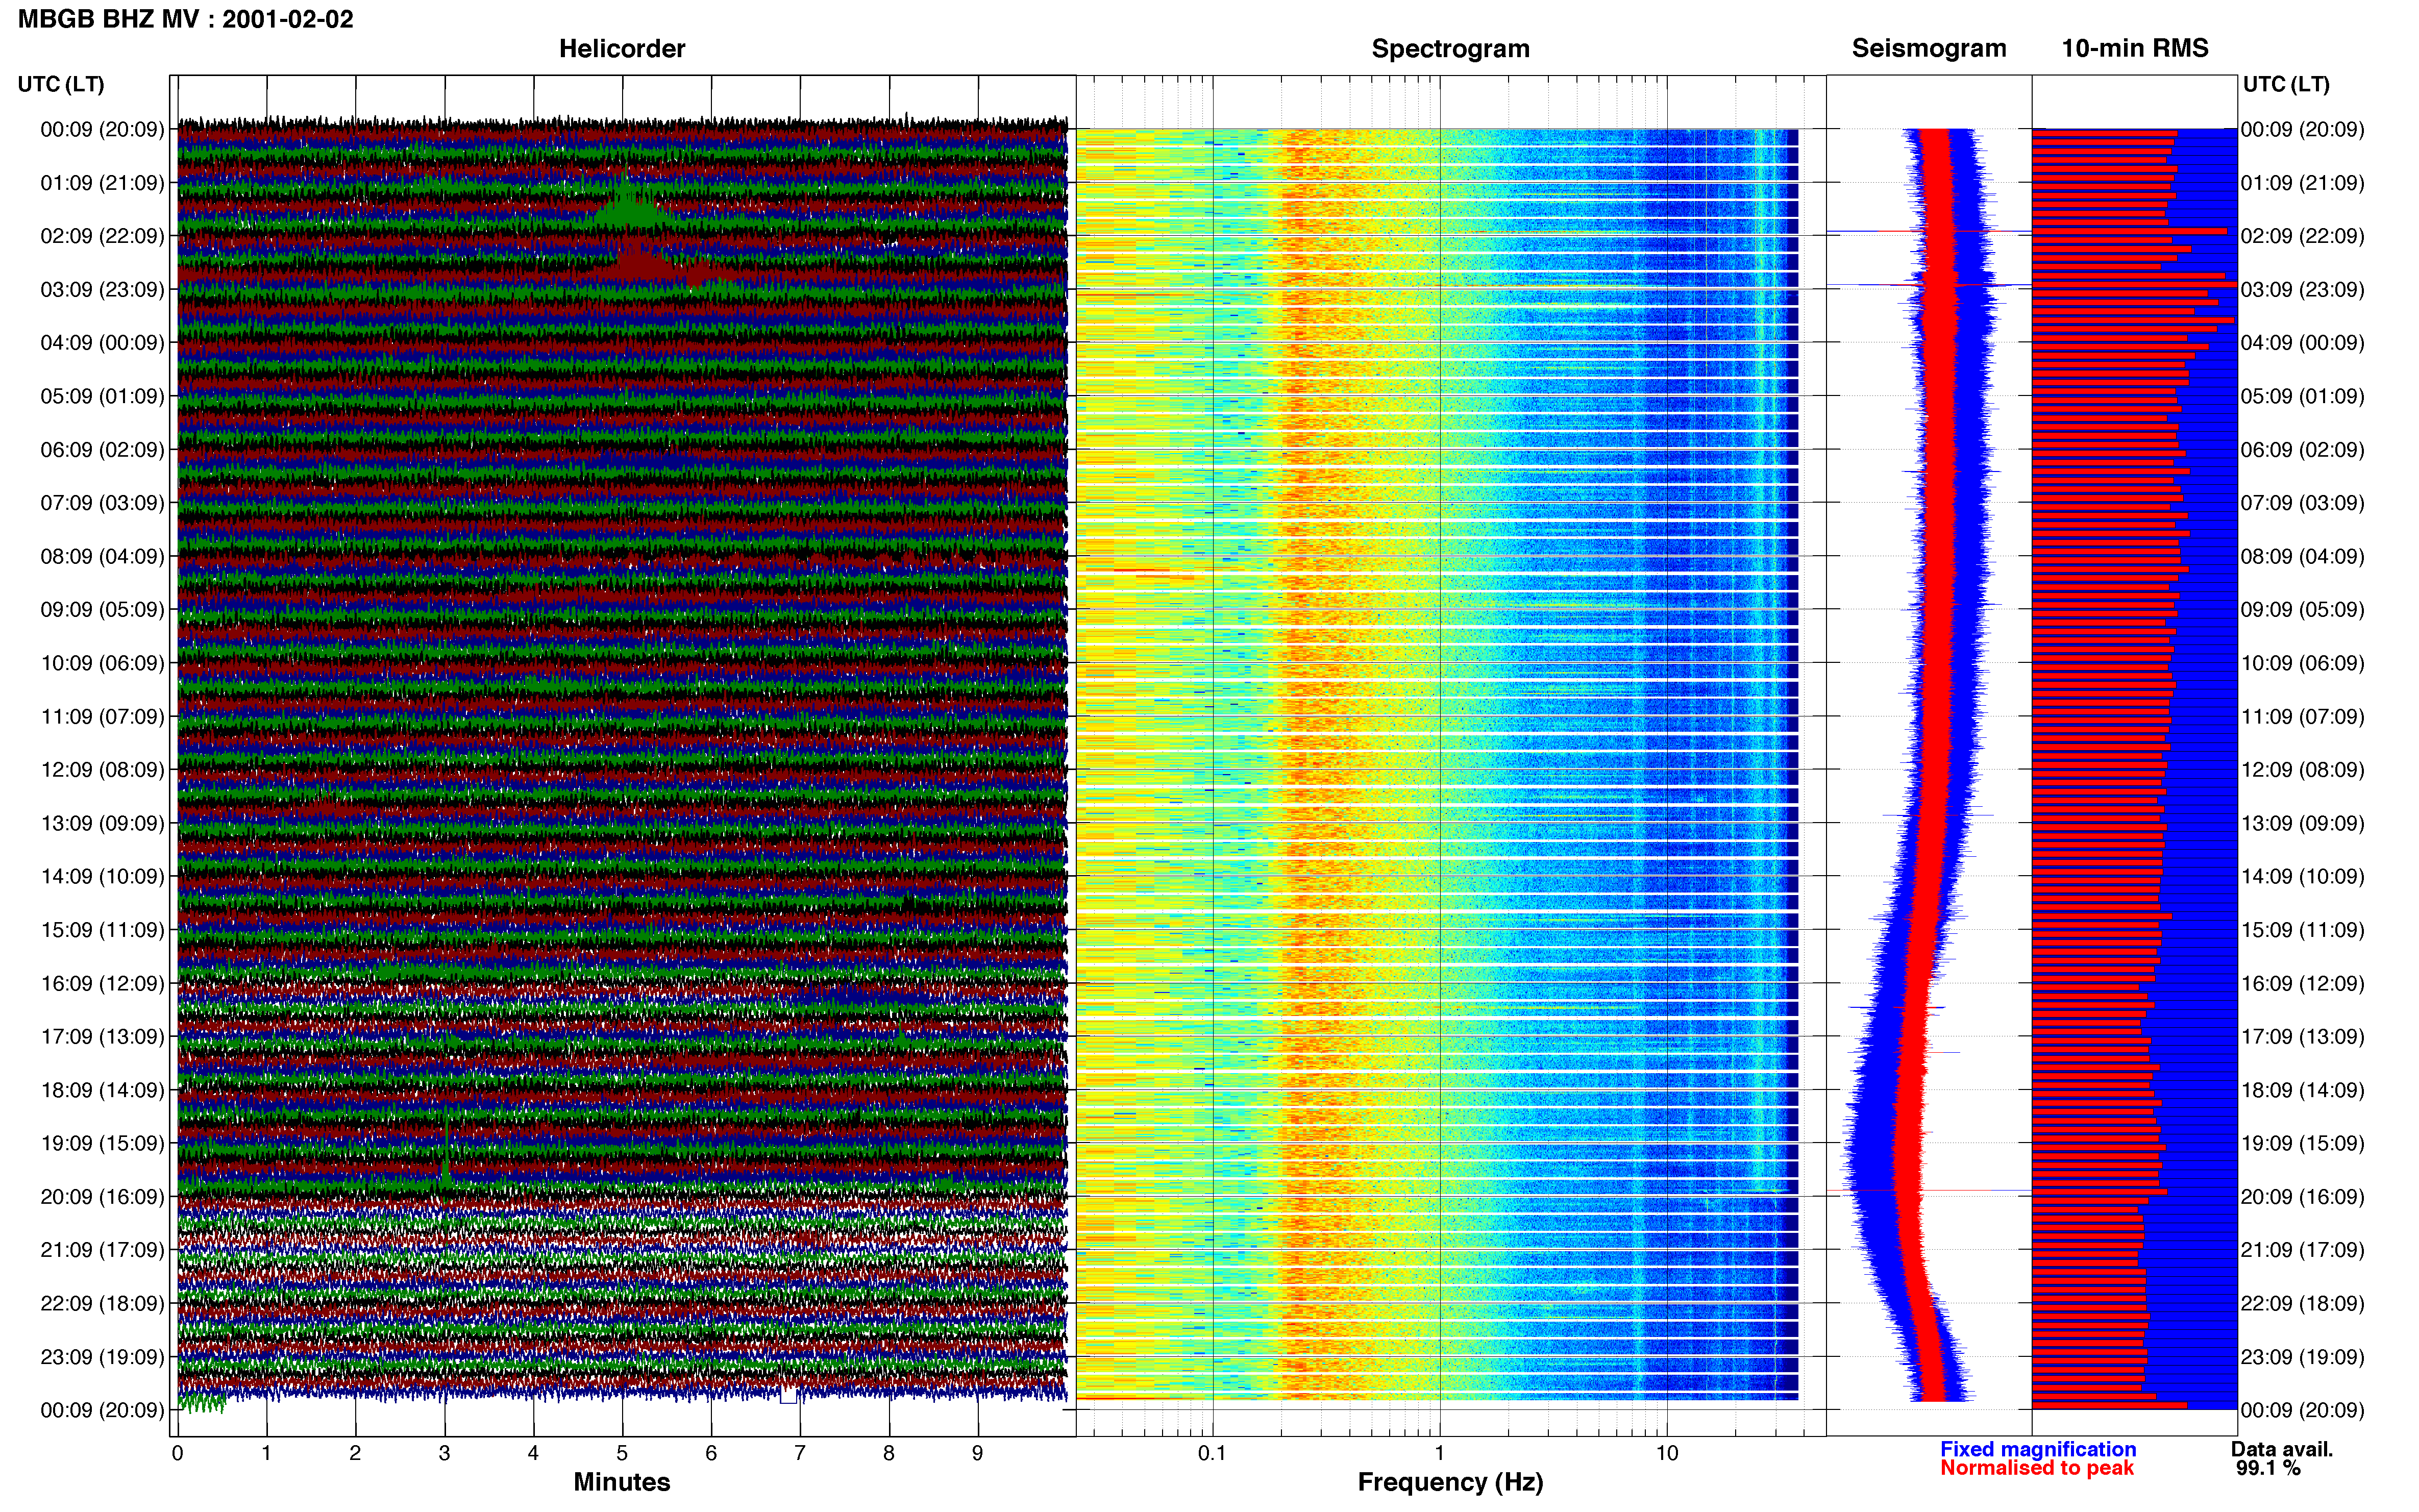Image resolution: width=2419 pixels, height=1512 pixels.
Task: Click minute tick label 9 on helicorder axis
Action: click(x=978, y=1454)
